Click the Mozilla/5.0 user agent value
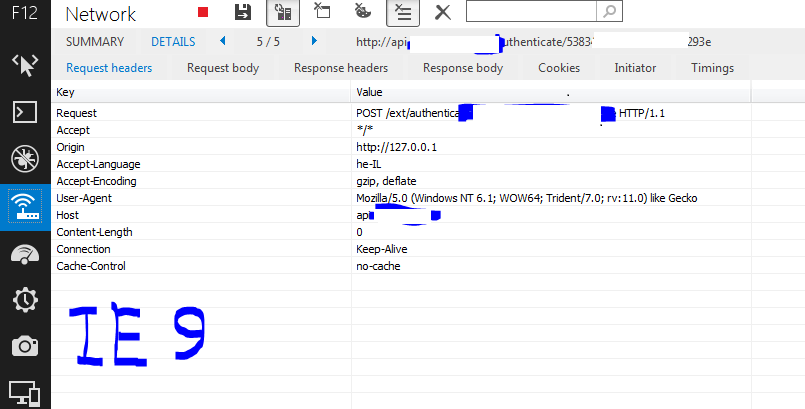805x409 pixels. coord(527,198)
